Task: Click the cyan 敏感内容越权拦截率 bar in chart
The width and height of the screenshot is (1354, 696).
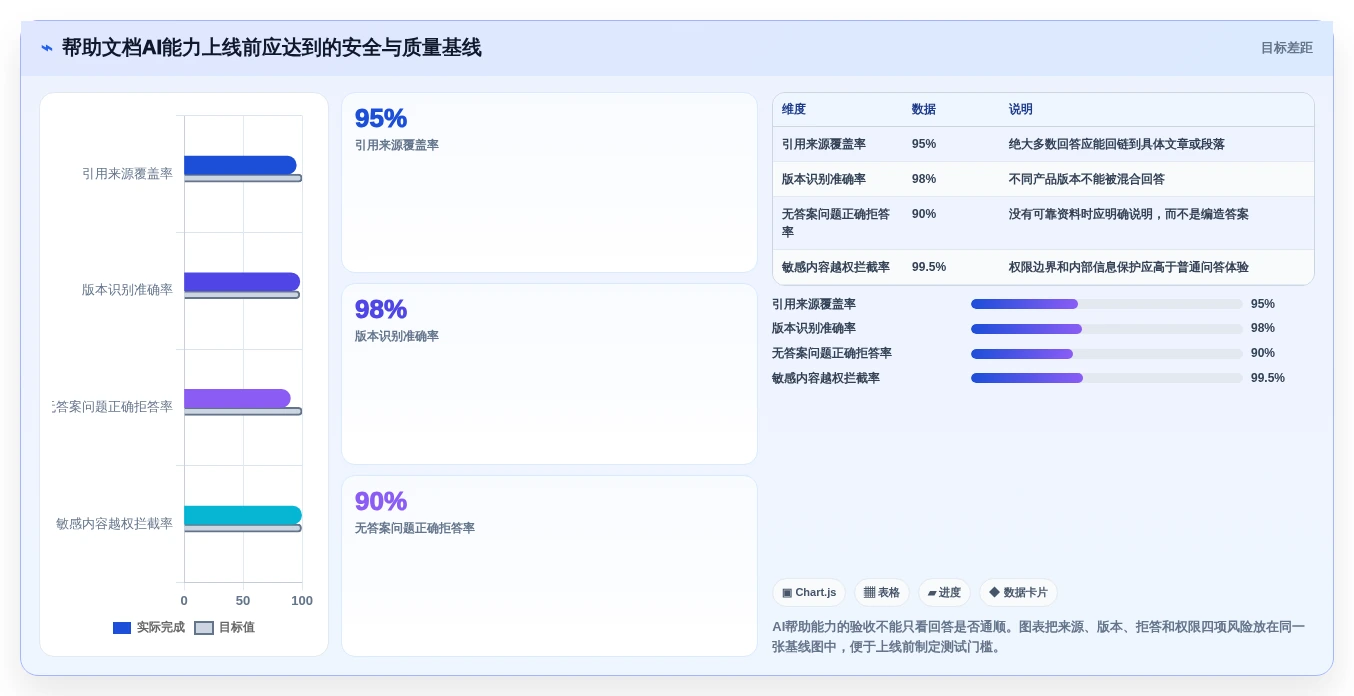Action: pos(243,515)
